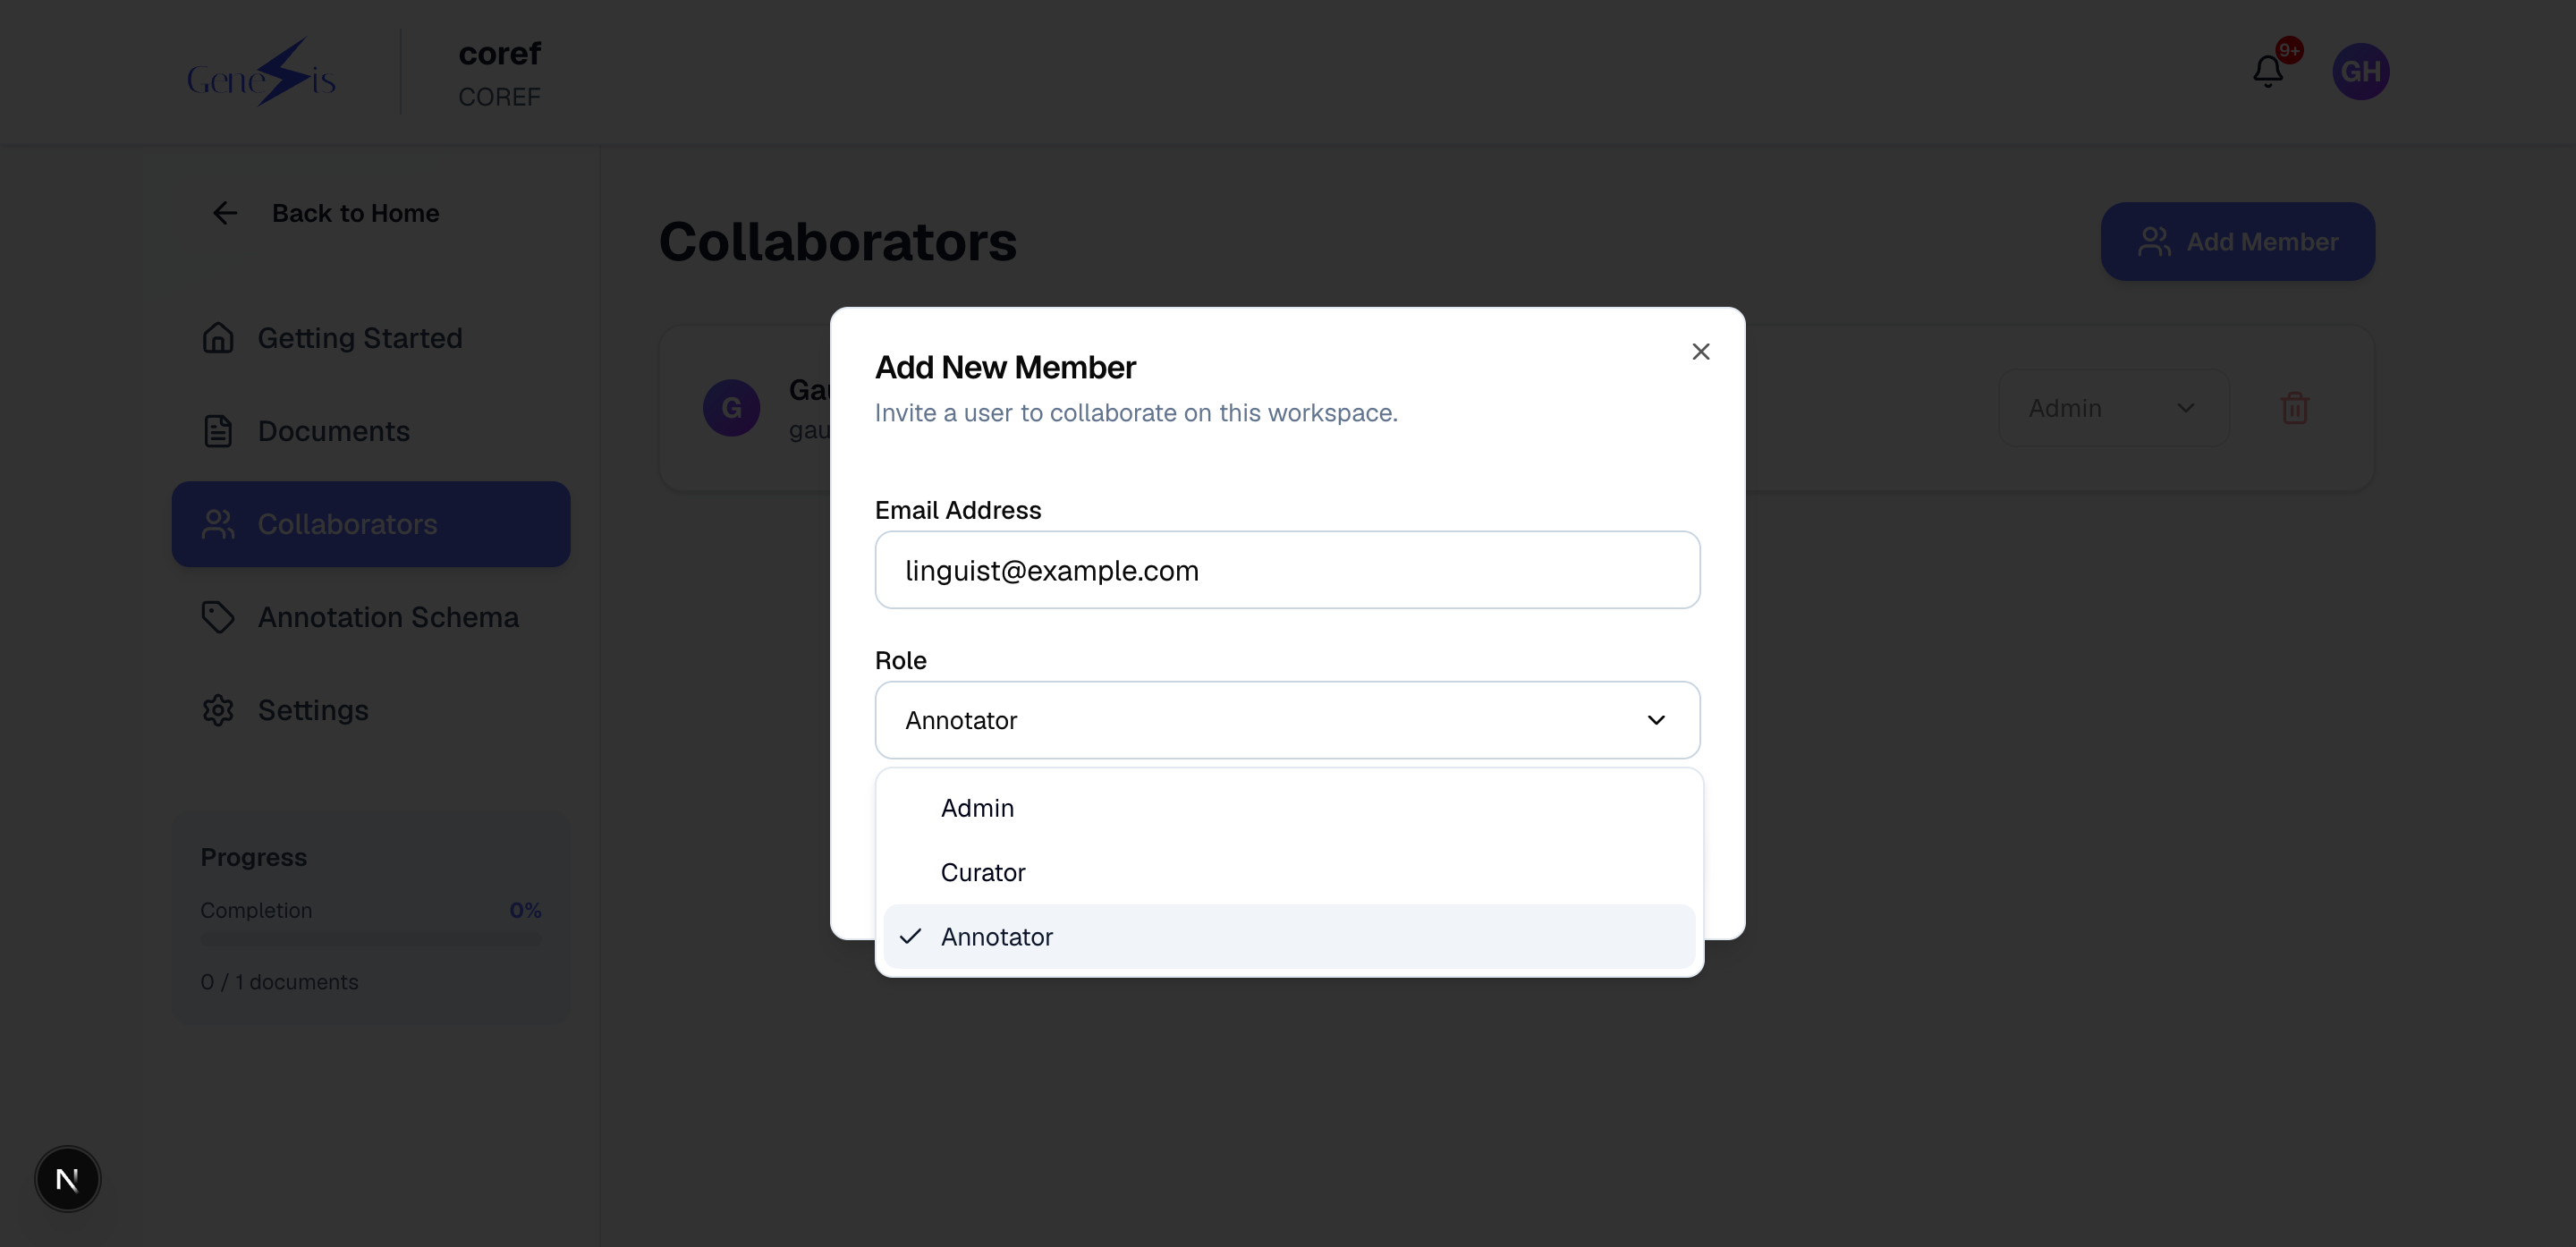The image size is (2576, 1247).
Task: Click the Getting Started home icon
Action: point(218,338)
